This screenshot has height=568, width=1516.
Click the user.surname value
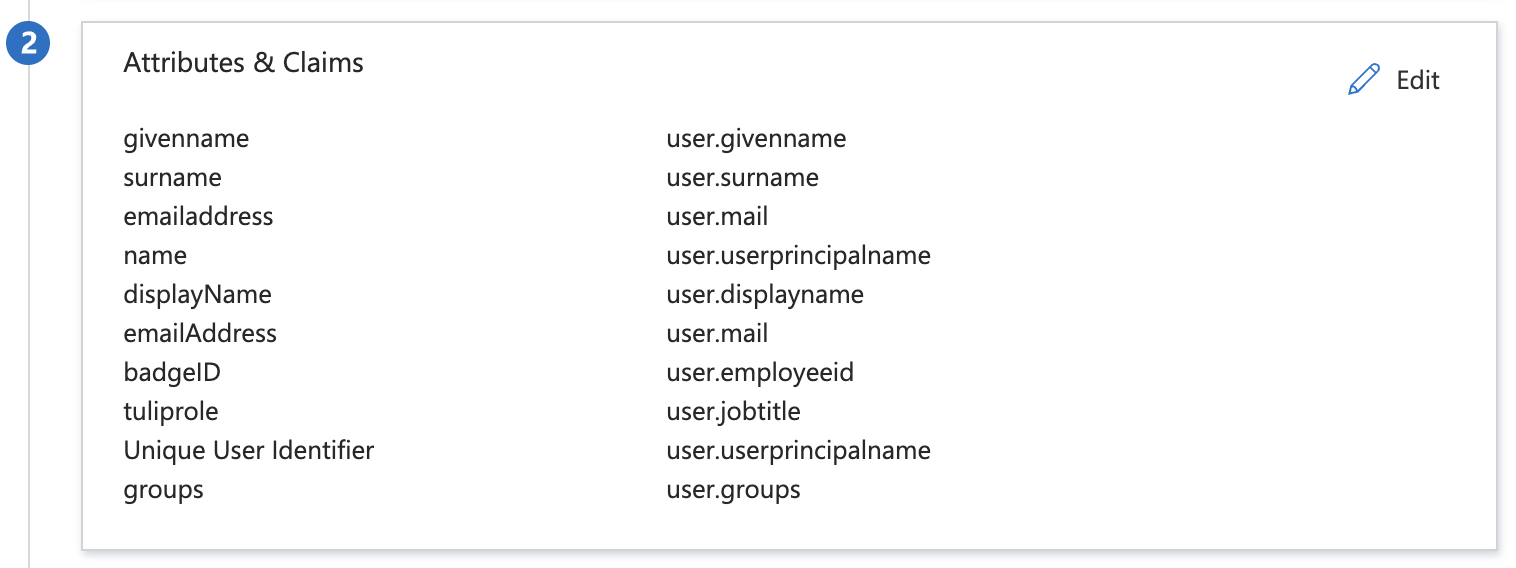tap(742, 178)
